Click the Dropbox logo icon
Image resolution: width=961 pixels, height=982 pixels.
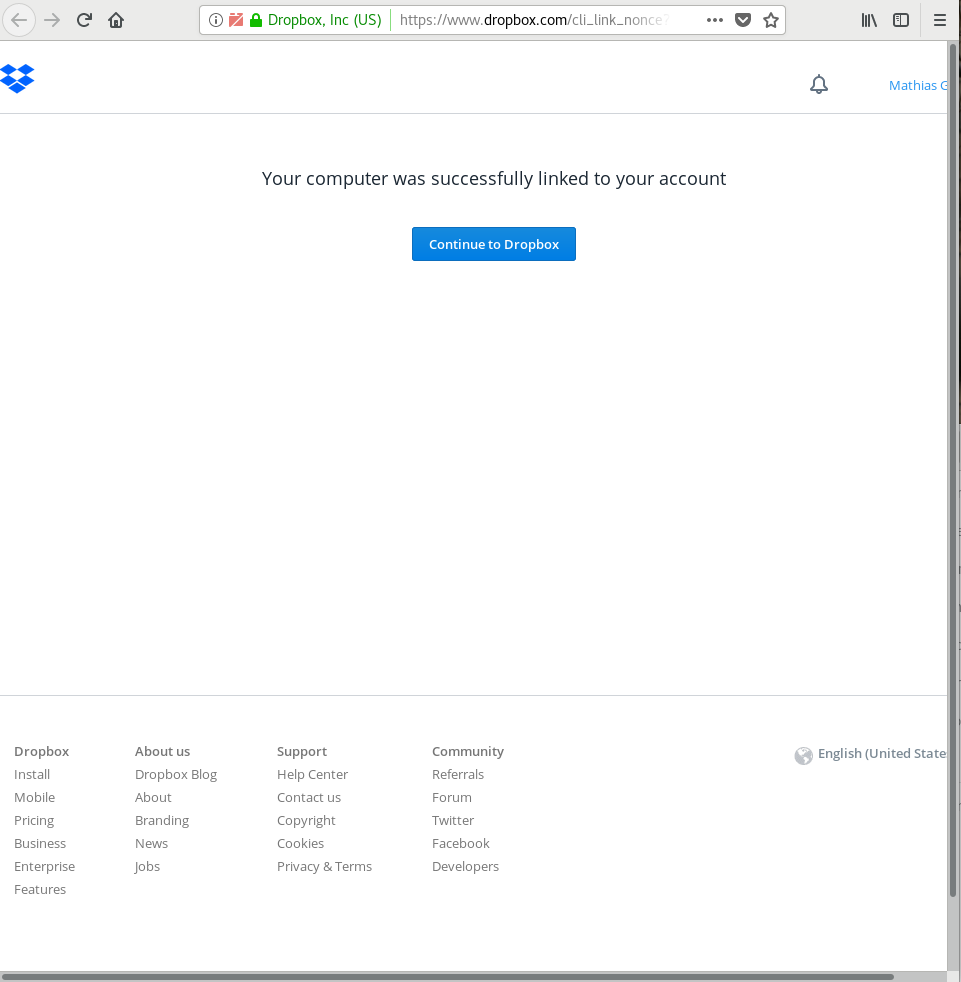(x=18, y=78)
